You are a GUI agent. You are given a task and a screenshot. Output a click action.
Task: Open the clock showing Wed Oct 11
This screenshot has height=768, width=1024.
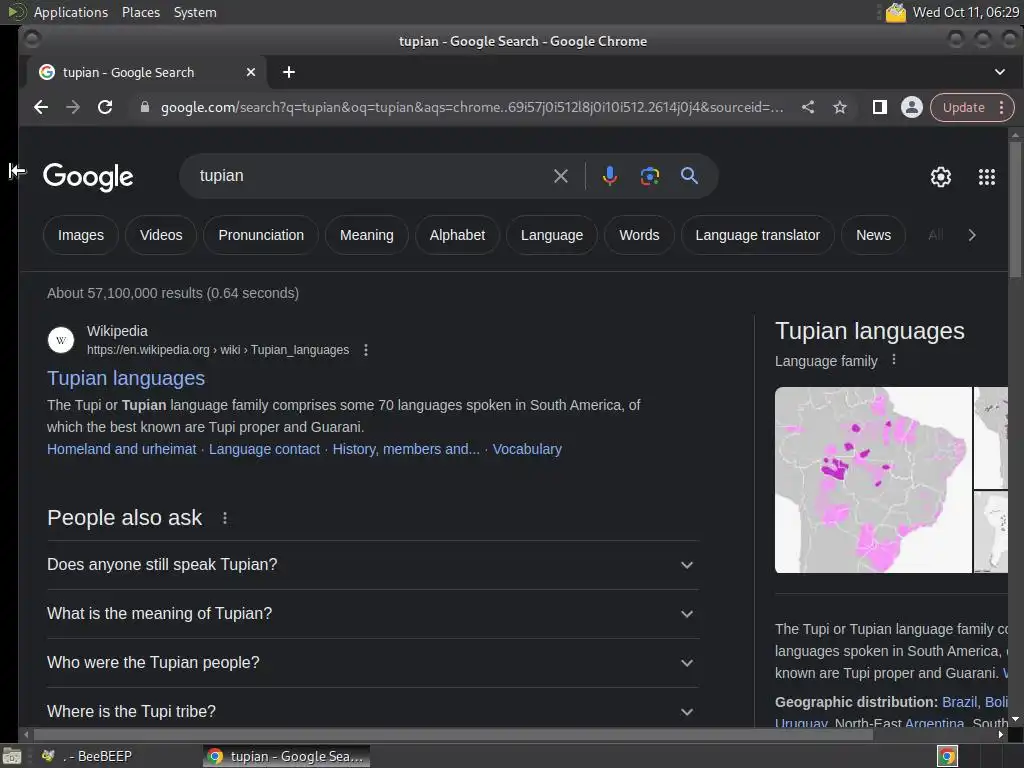(965, 12)
